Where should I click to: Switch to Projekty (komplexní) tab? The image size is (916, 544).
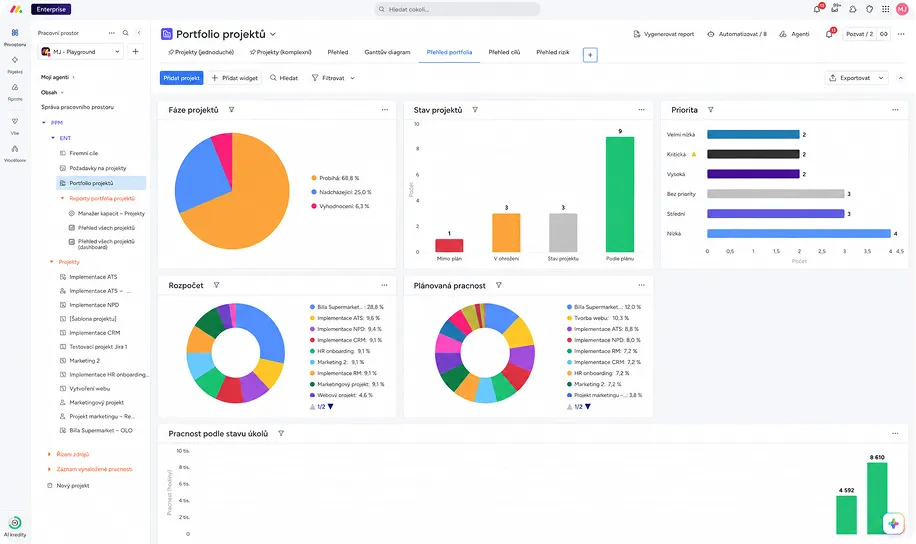pos(280,52)
